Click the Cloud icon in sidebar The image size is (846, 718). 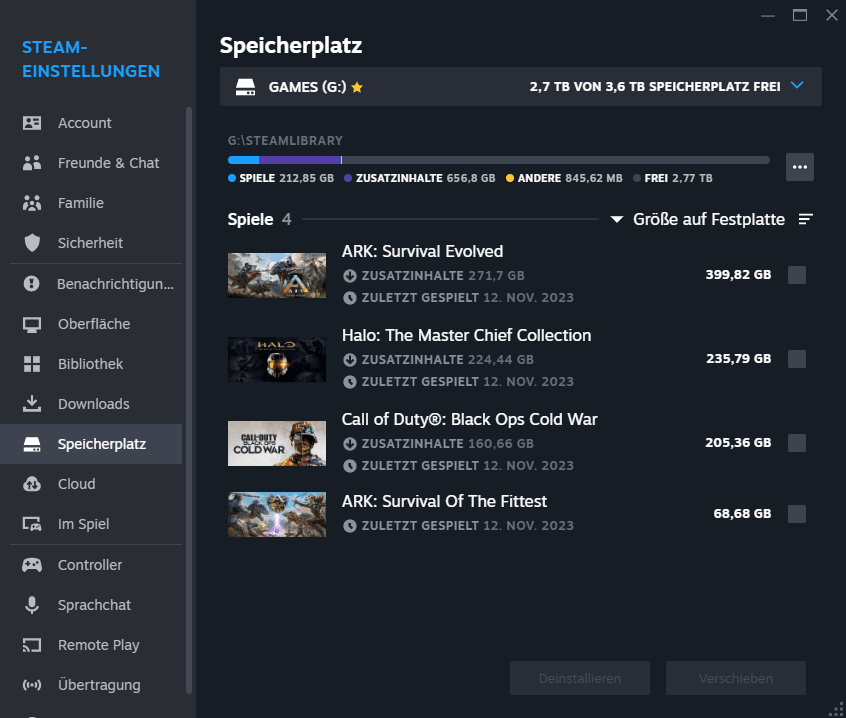[32, 484]
